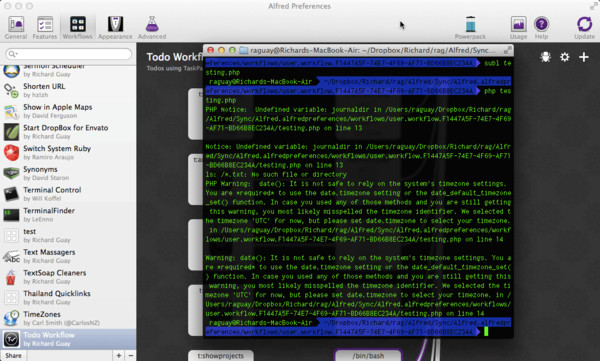Open the Advanced flask tab
Screen dimensions: 600x361
pos(152,28)
